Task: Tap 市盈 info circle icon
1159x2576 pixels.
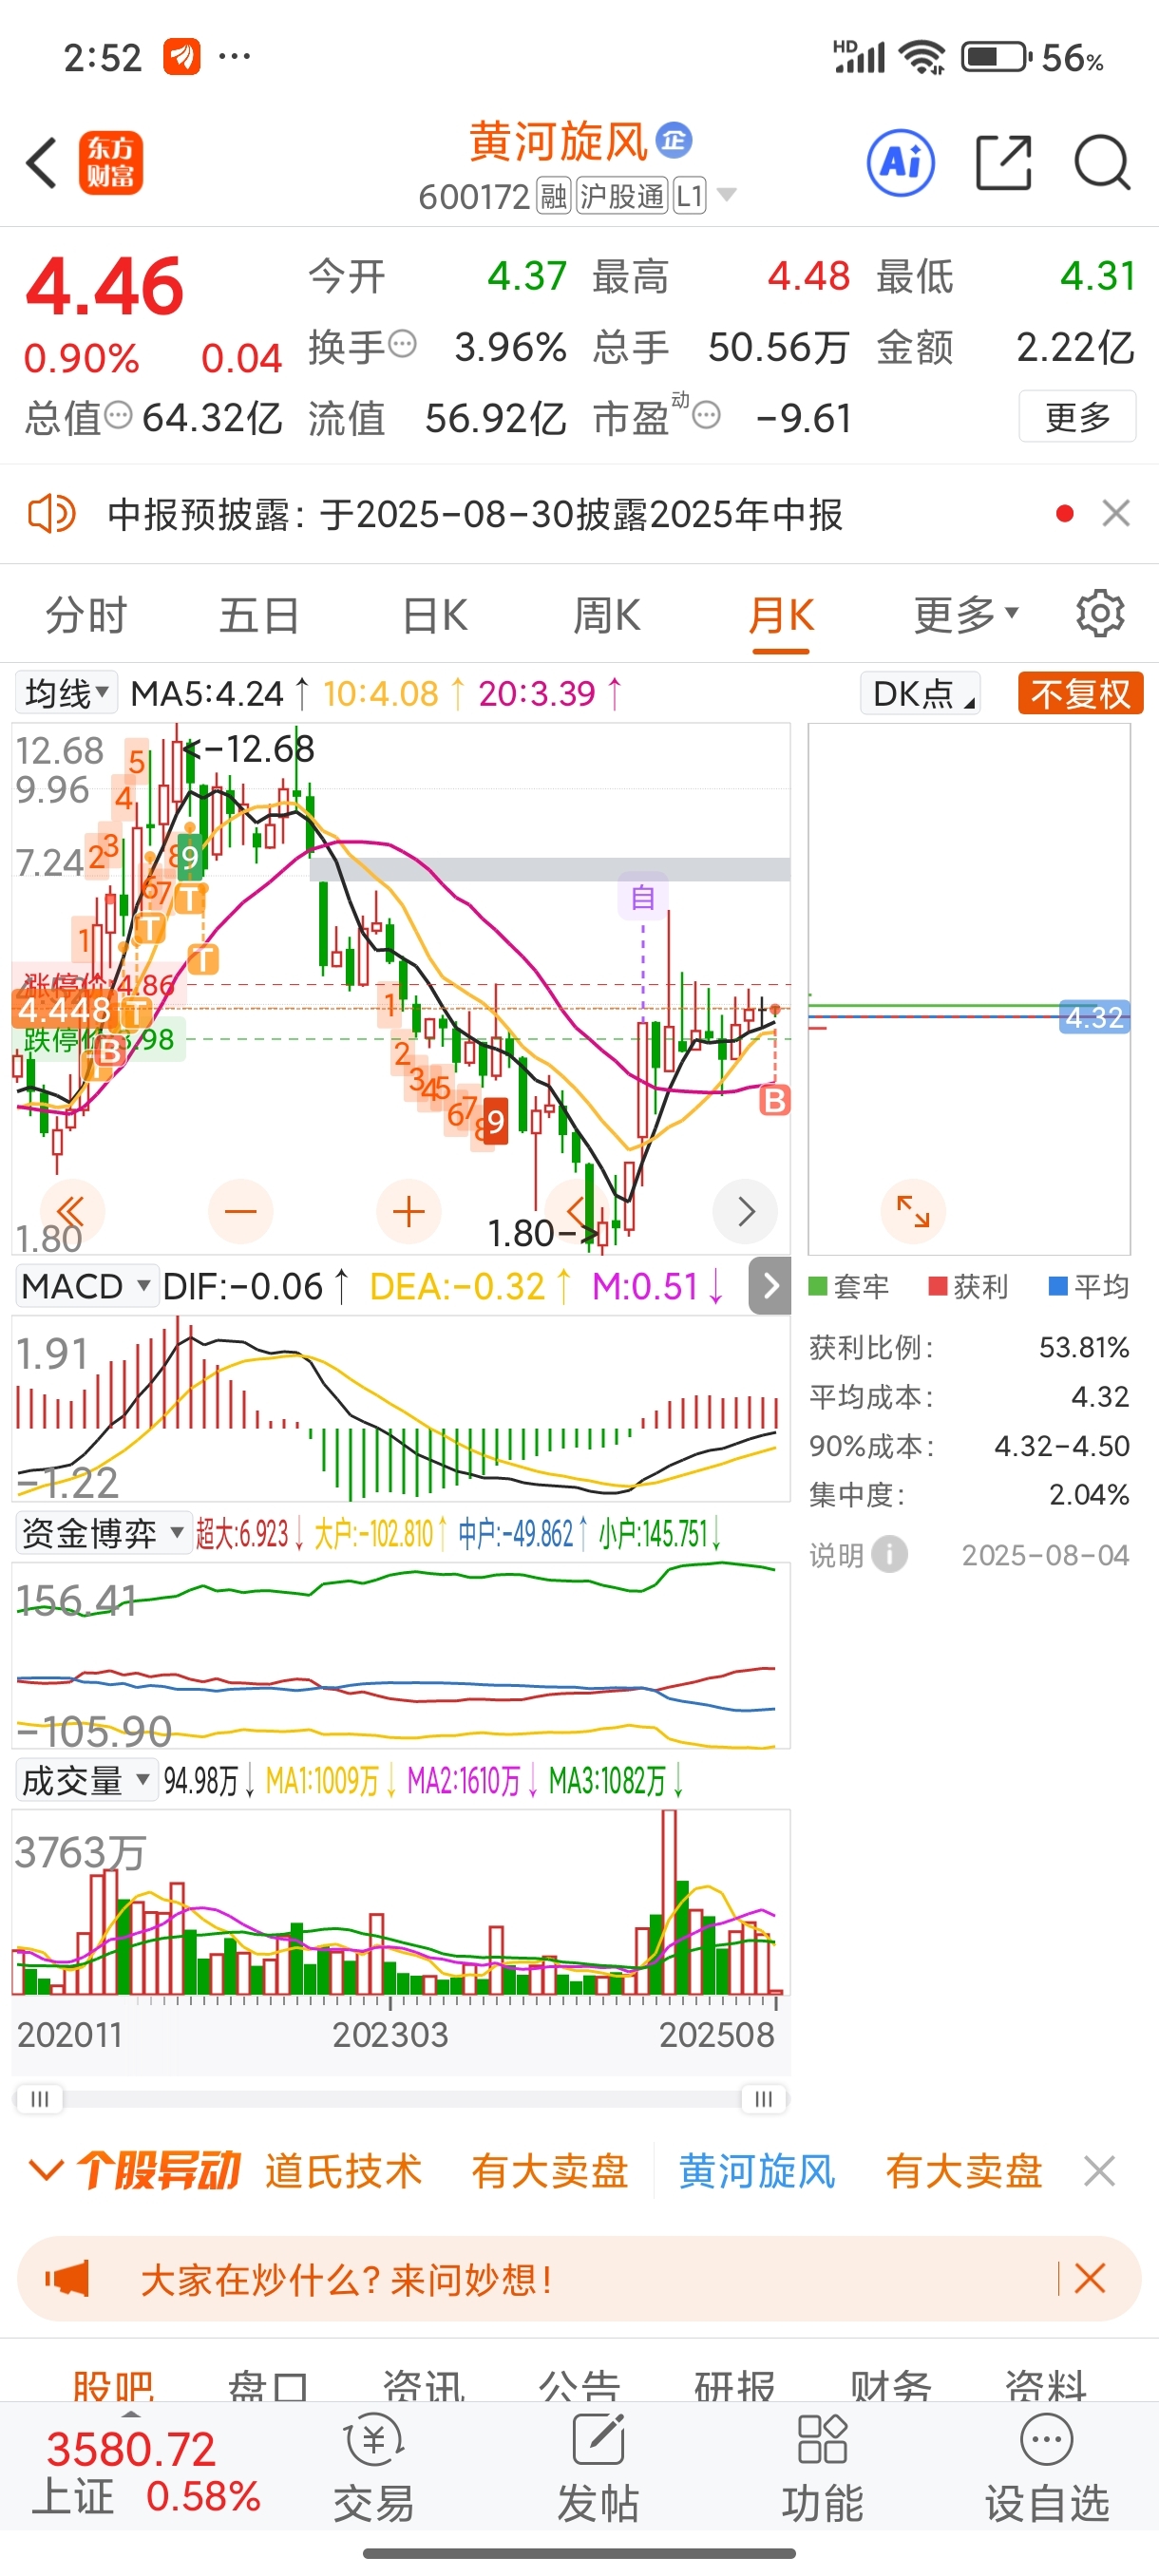Action: pyautogui.click(x=706, y=415)
